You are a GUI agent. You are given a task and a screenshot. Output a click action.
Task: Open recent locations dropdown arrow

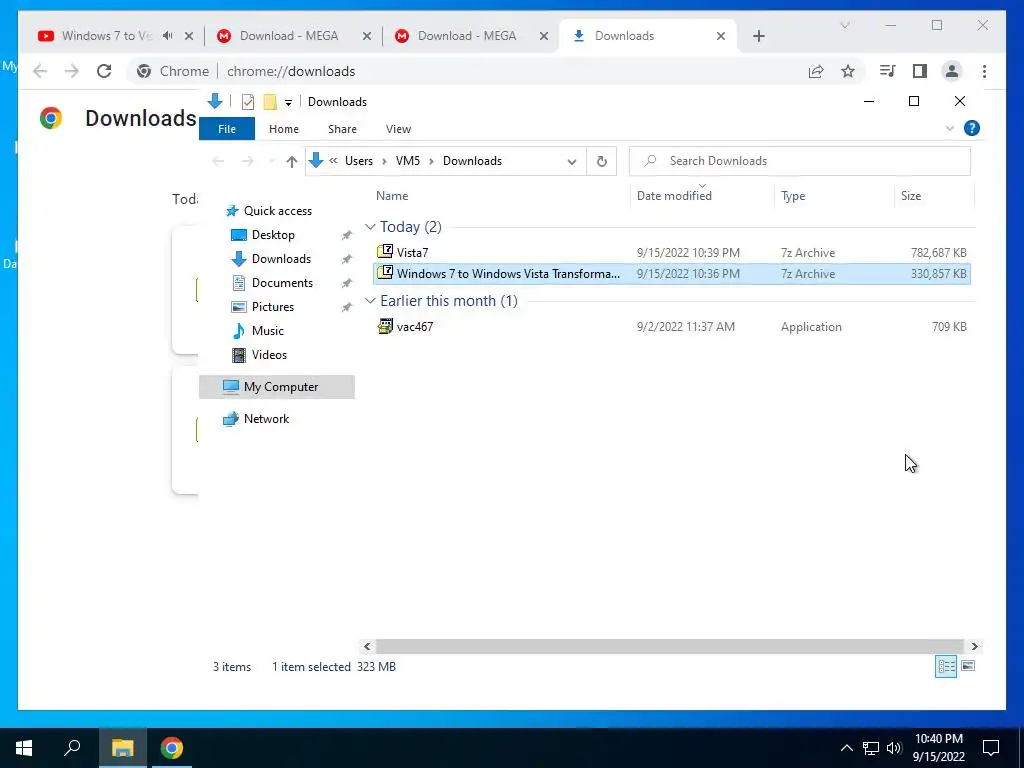point(271,161)
